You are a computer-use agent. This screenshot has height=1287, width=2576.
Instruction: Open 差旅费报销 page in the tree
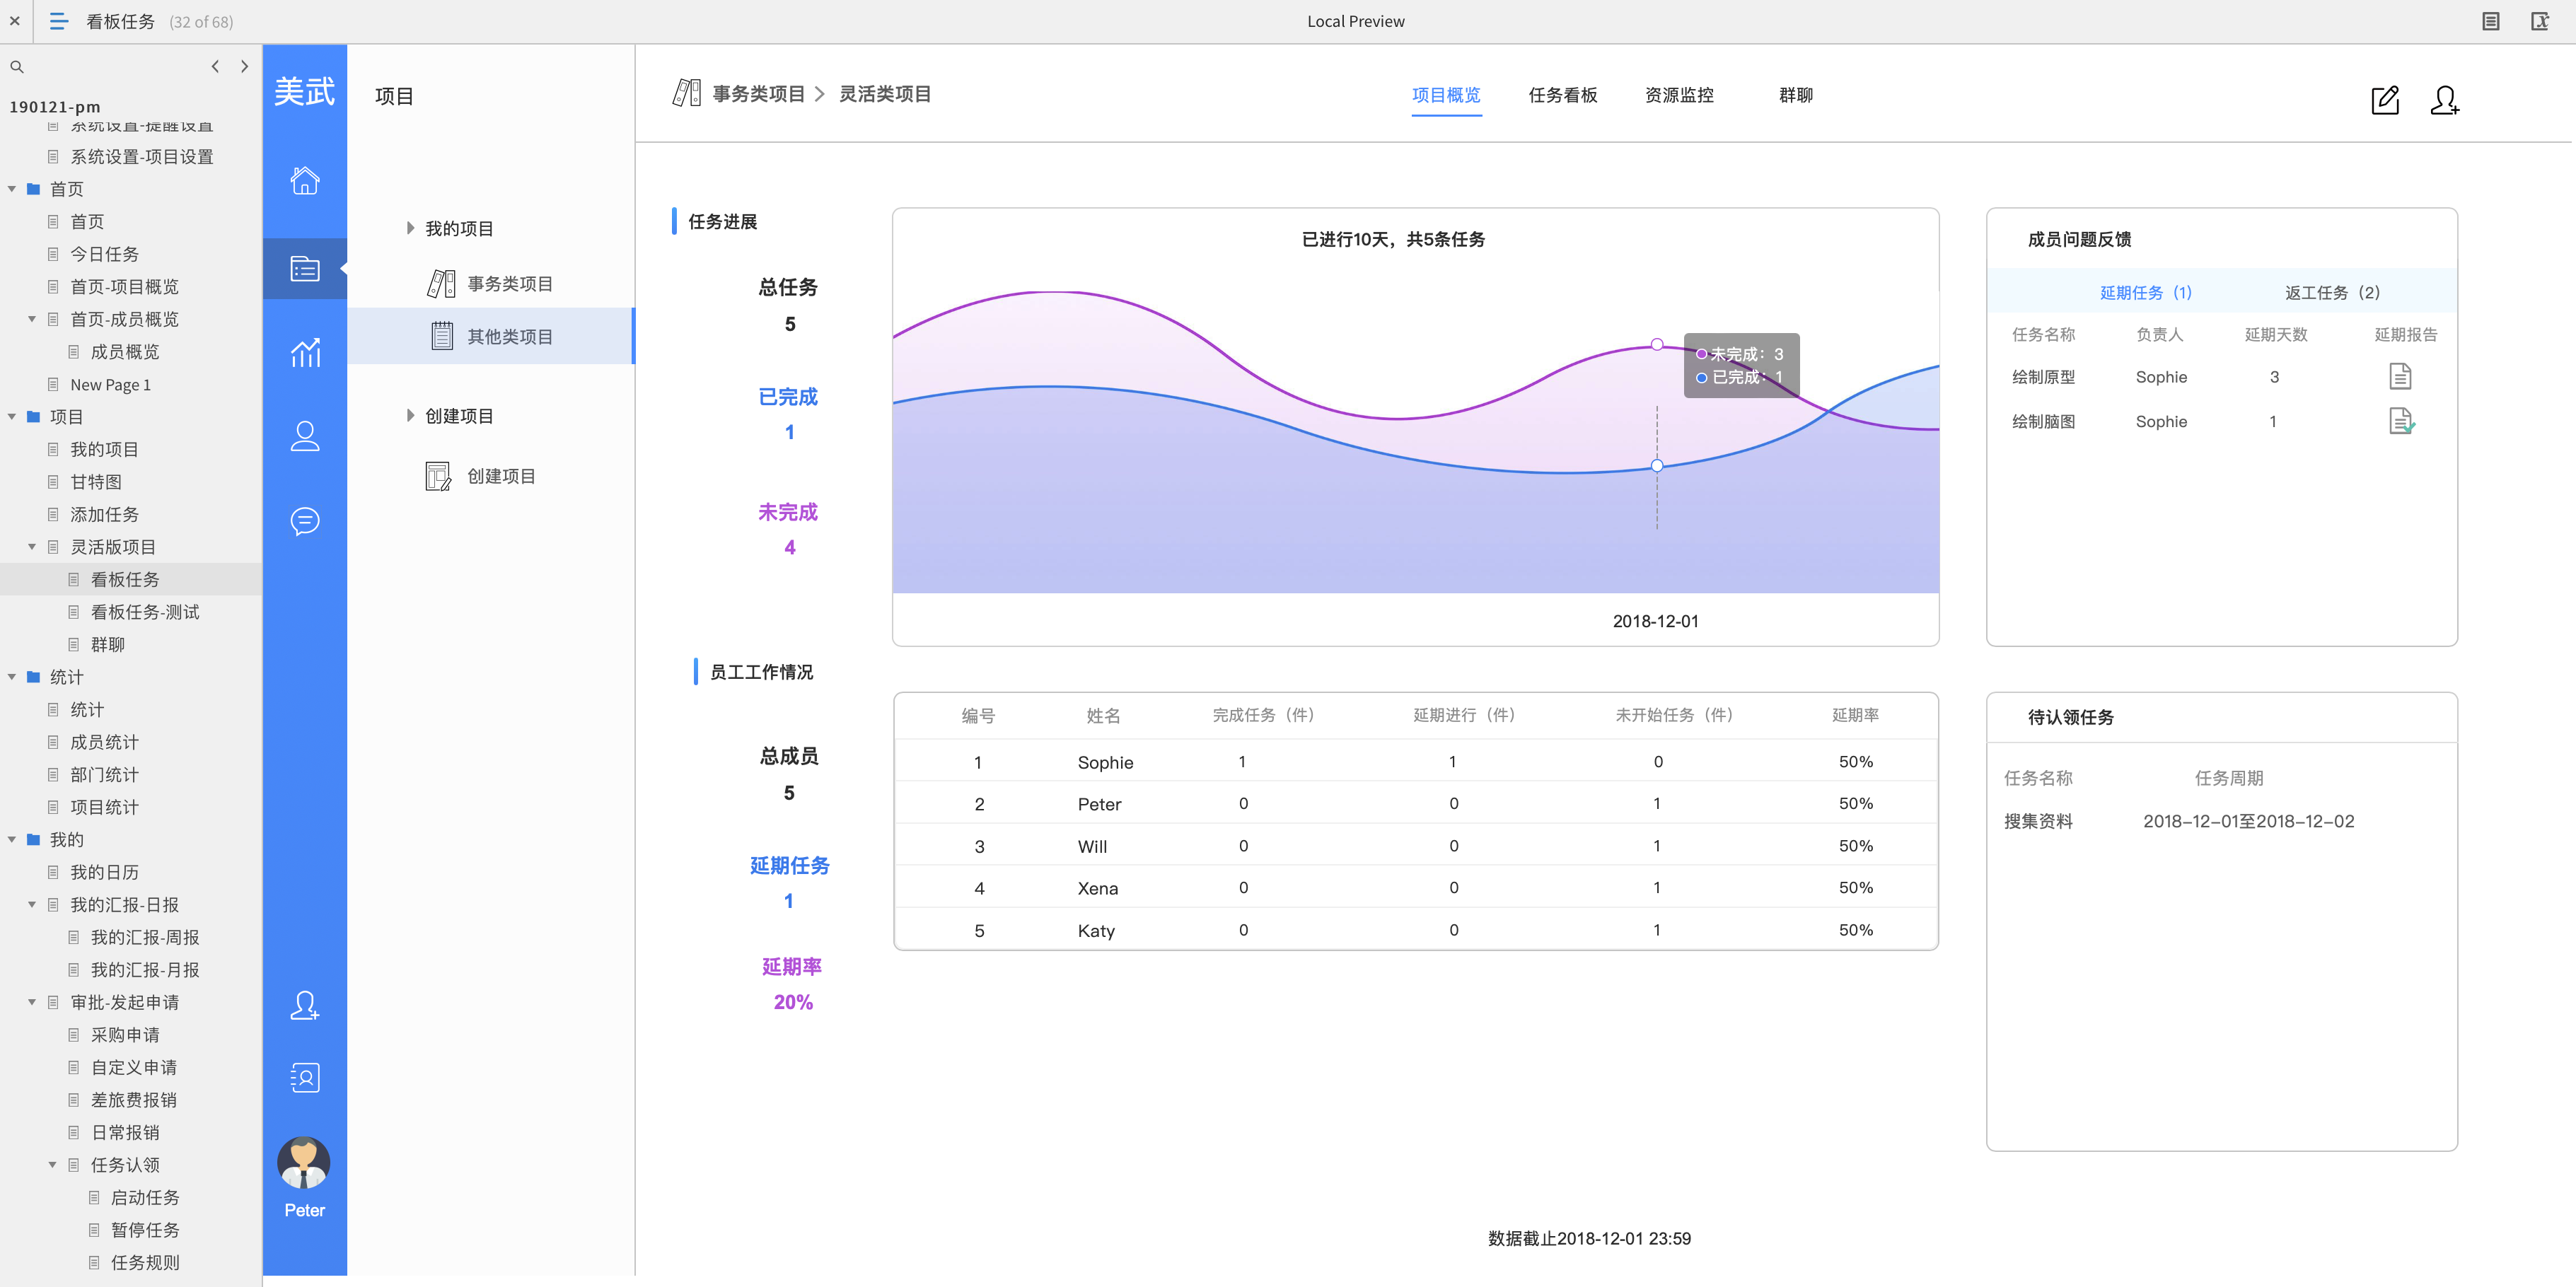[x=134, y=1100]
